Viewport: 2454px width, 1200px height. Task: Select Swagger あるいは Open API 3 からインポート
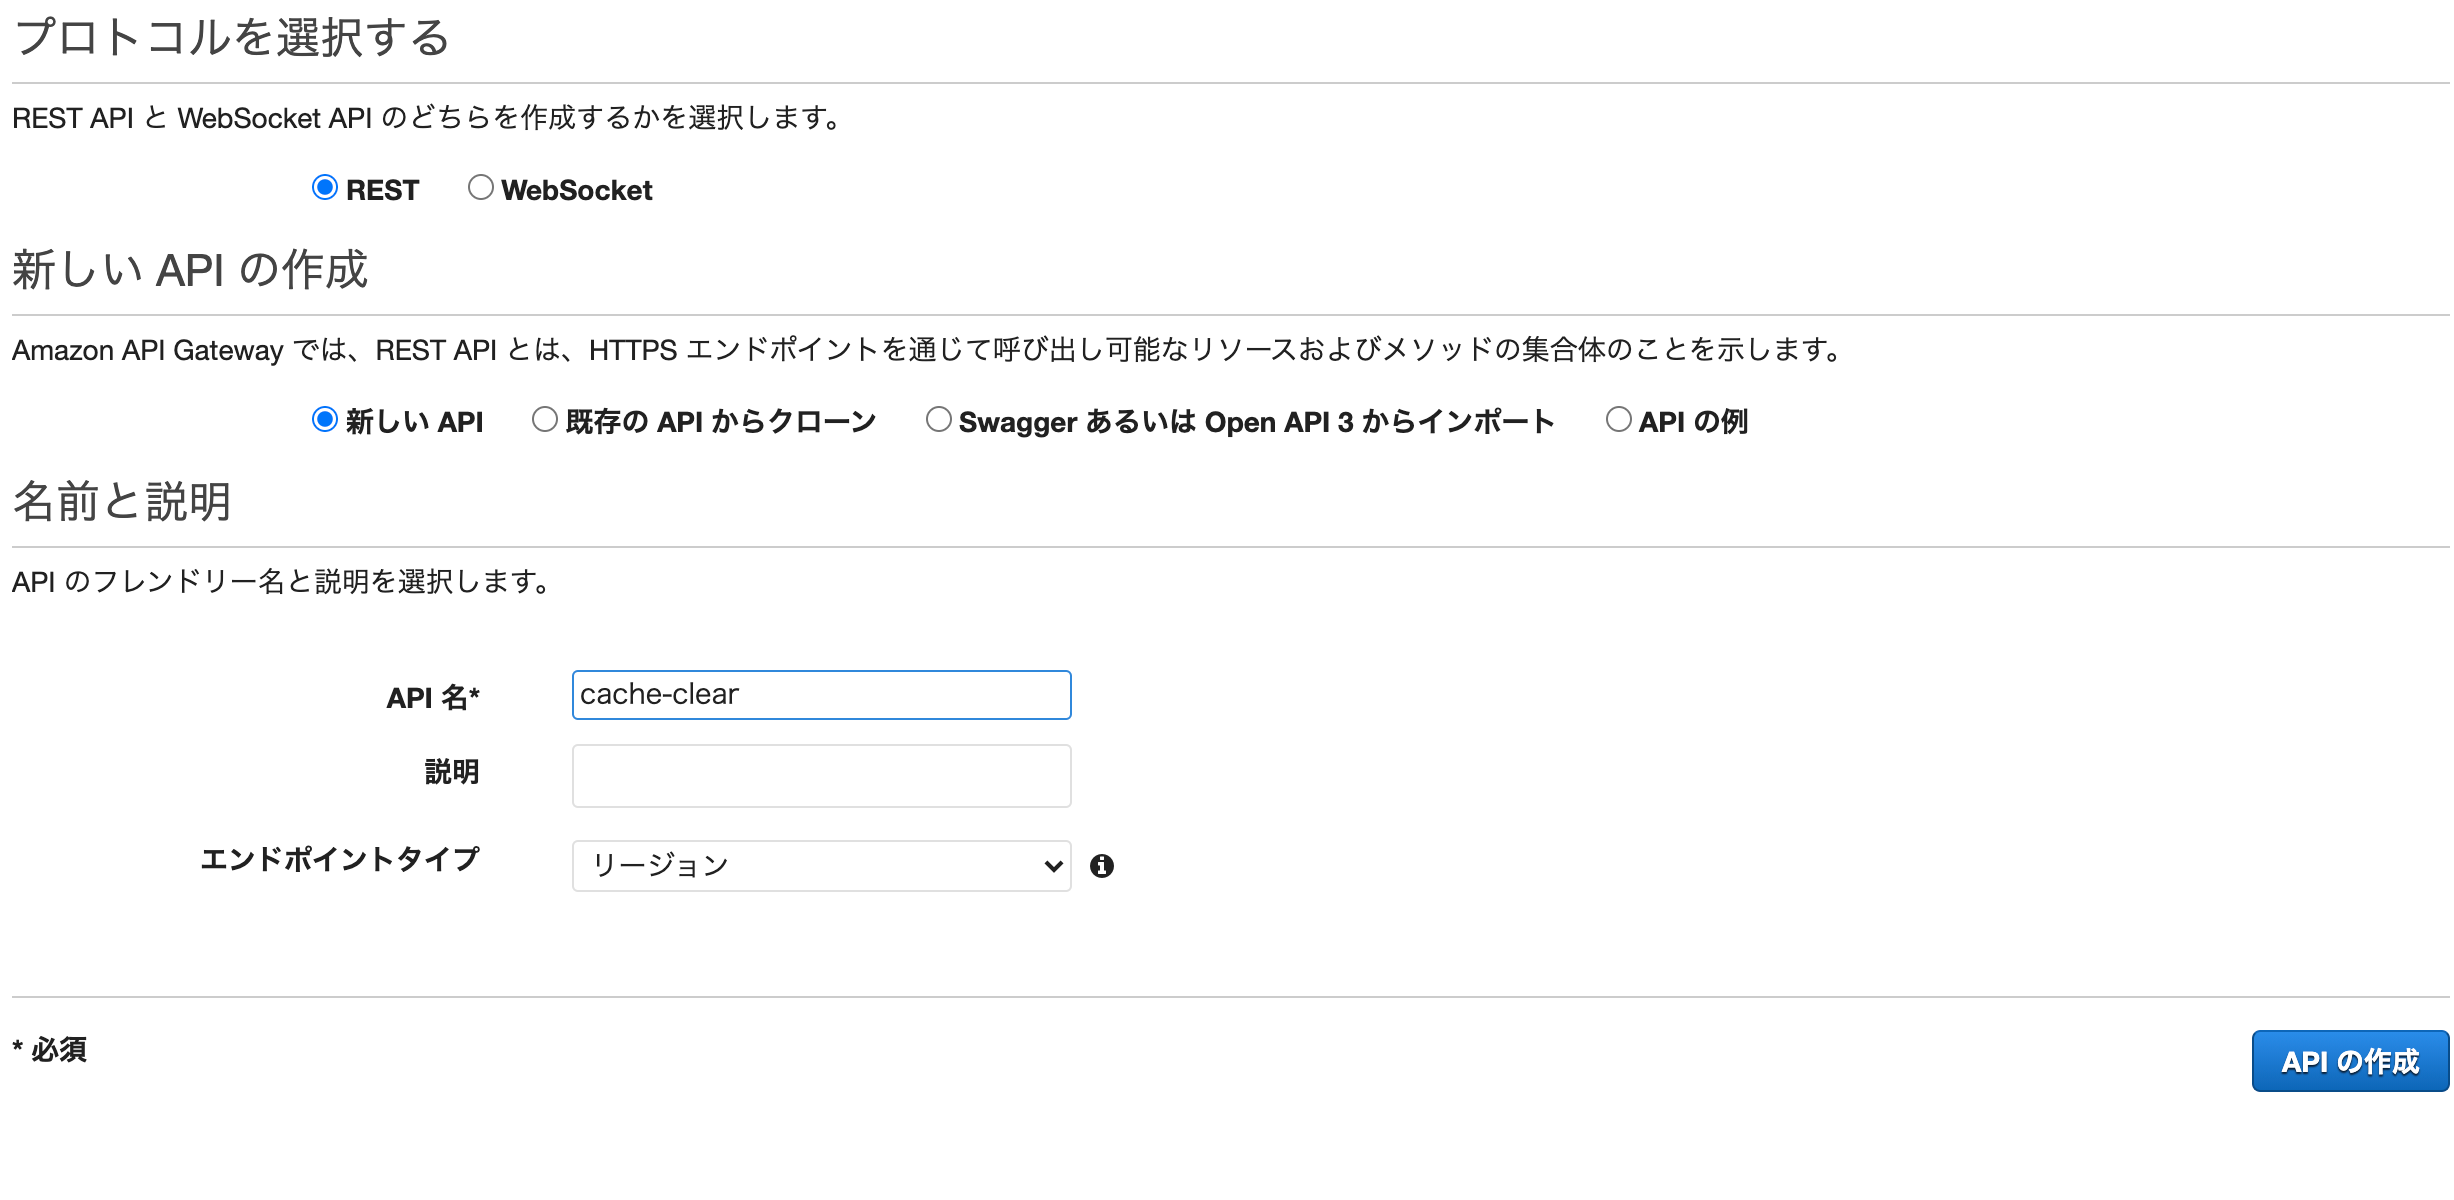click(x=938, y=420)
